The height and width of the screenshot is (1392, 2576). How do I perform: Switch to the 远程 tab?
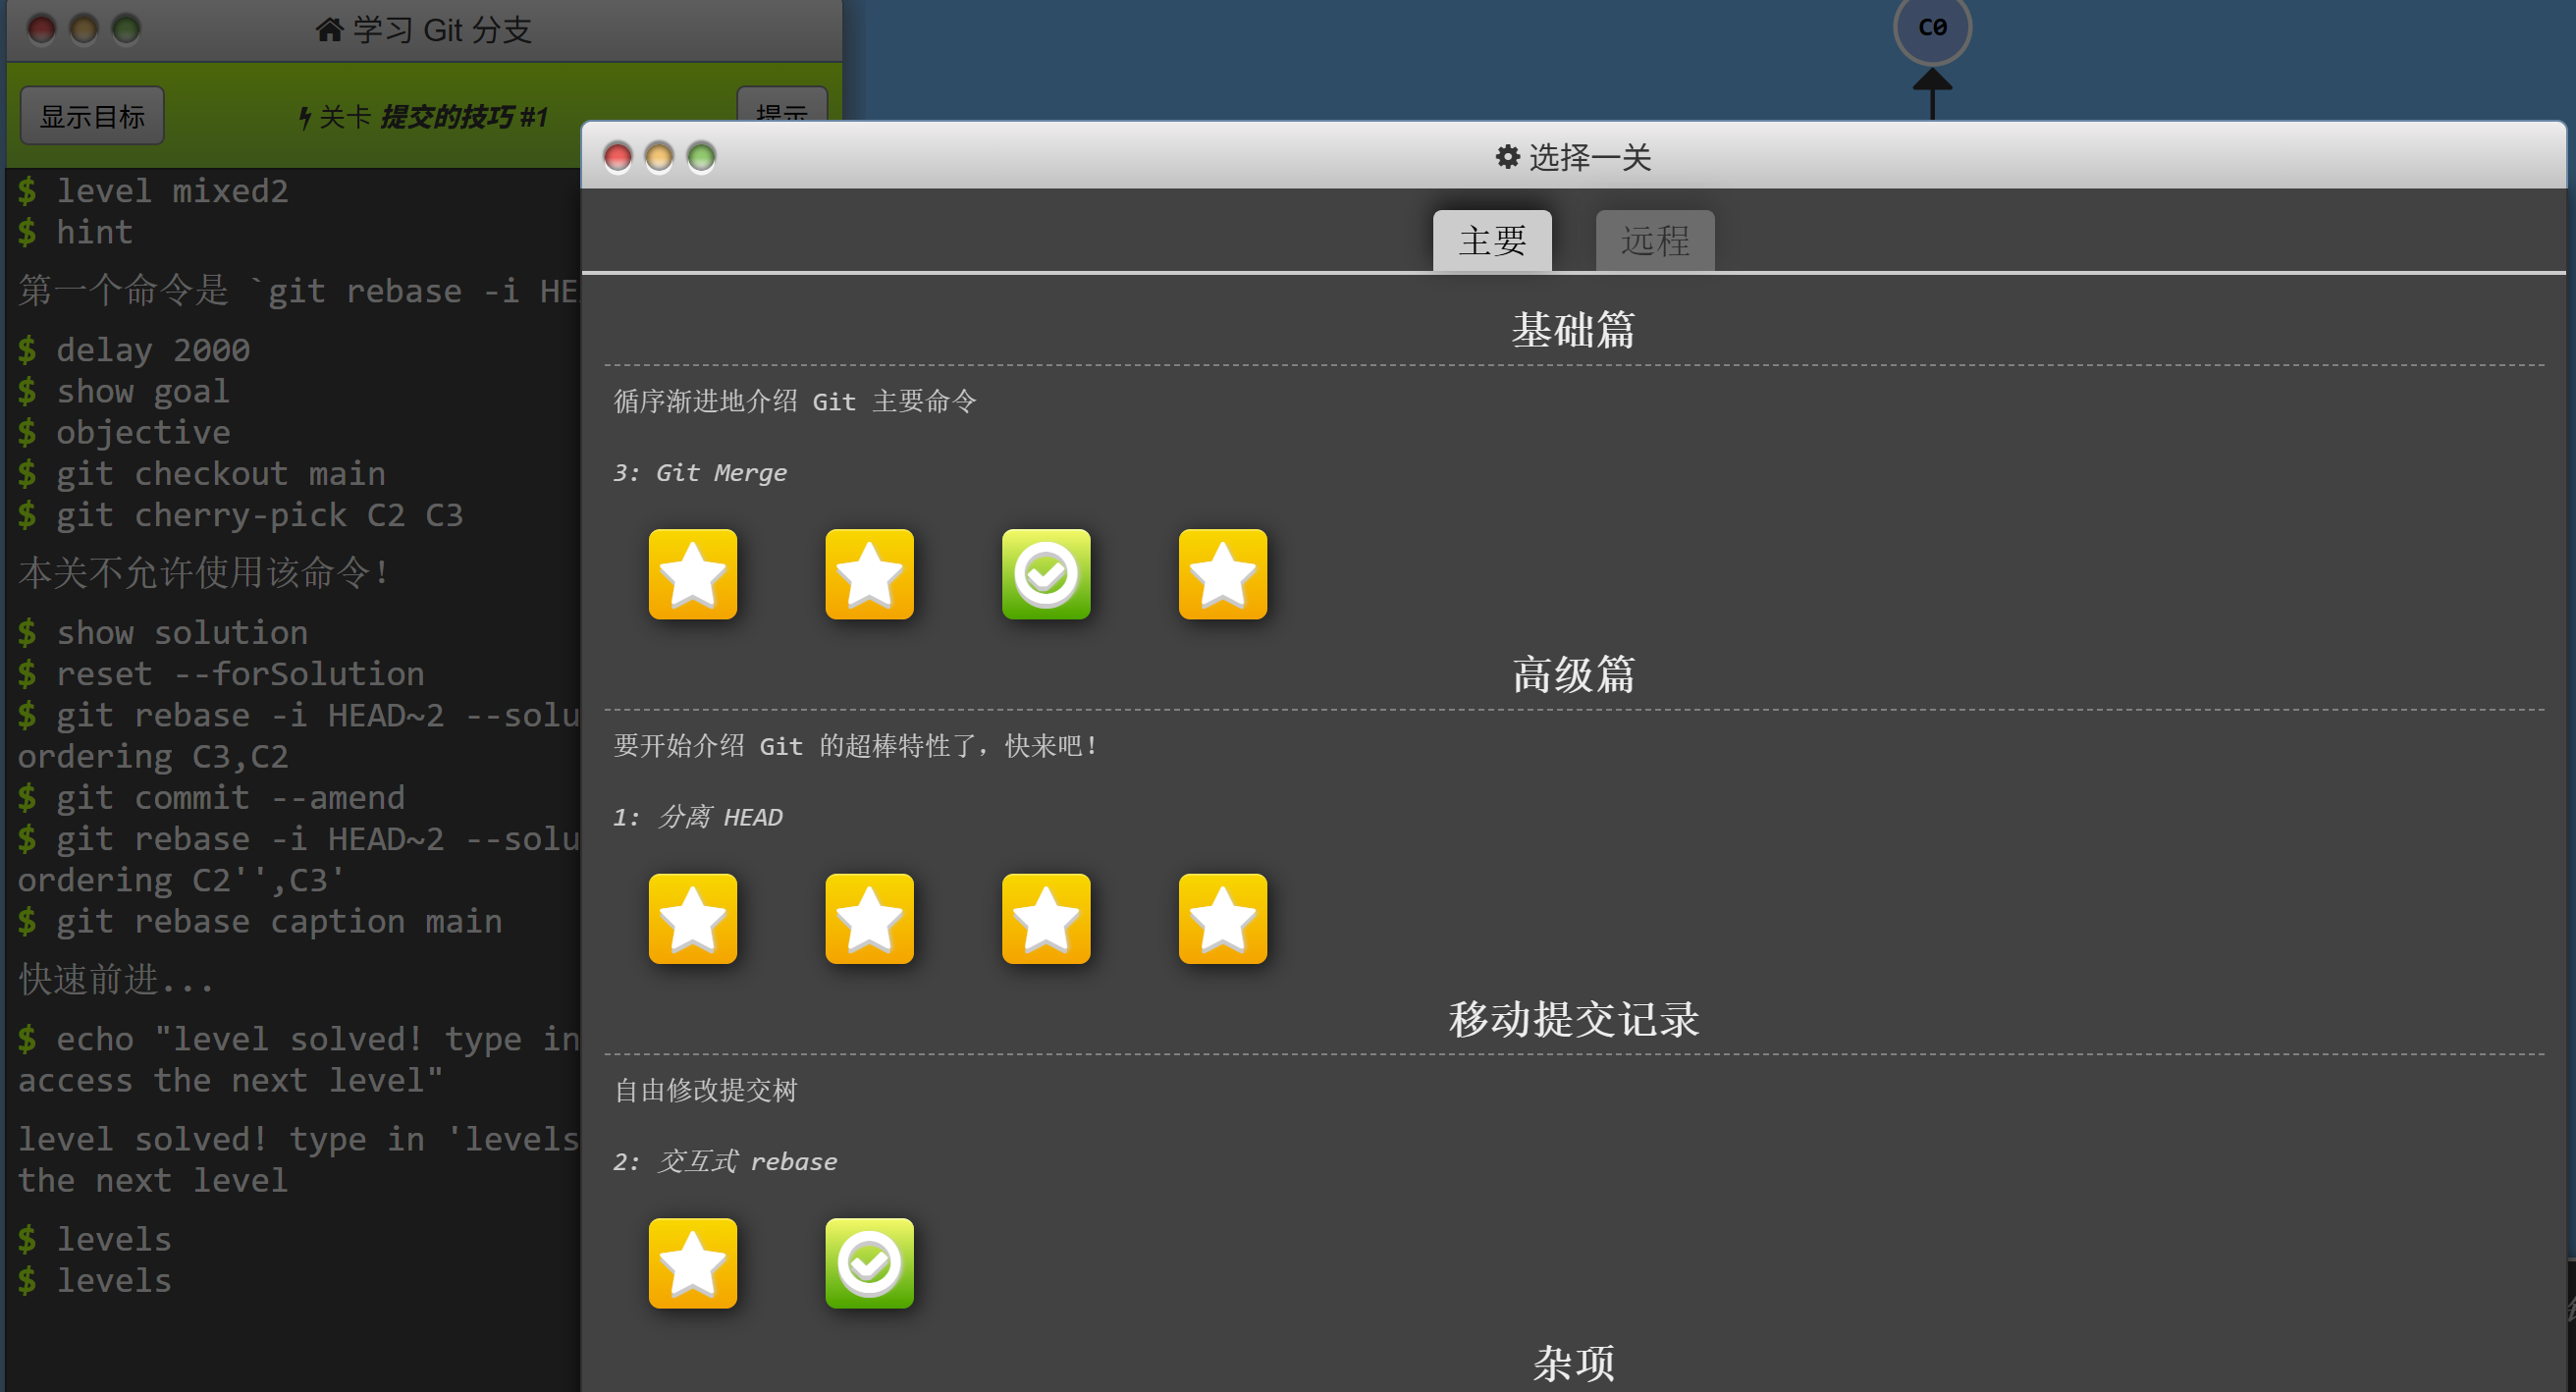(1655, 241)
